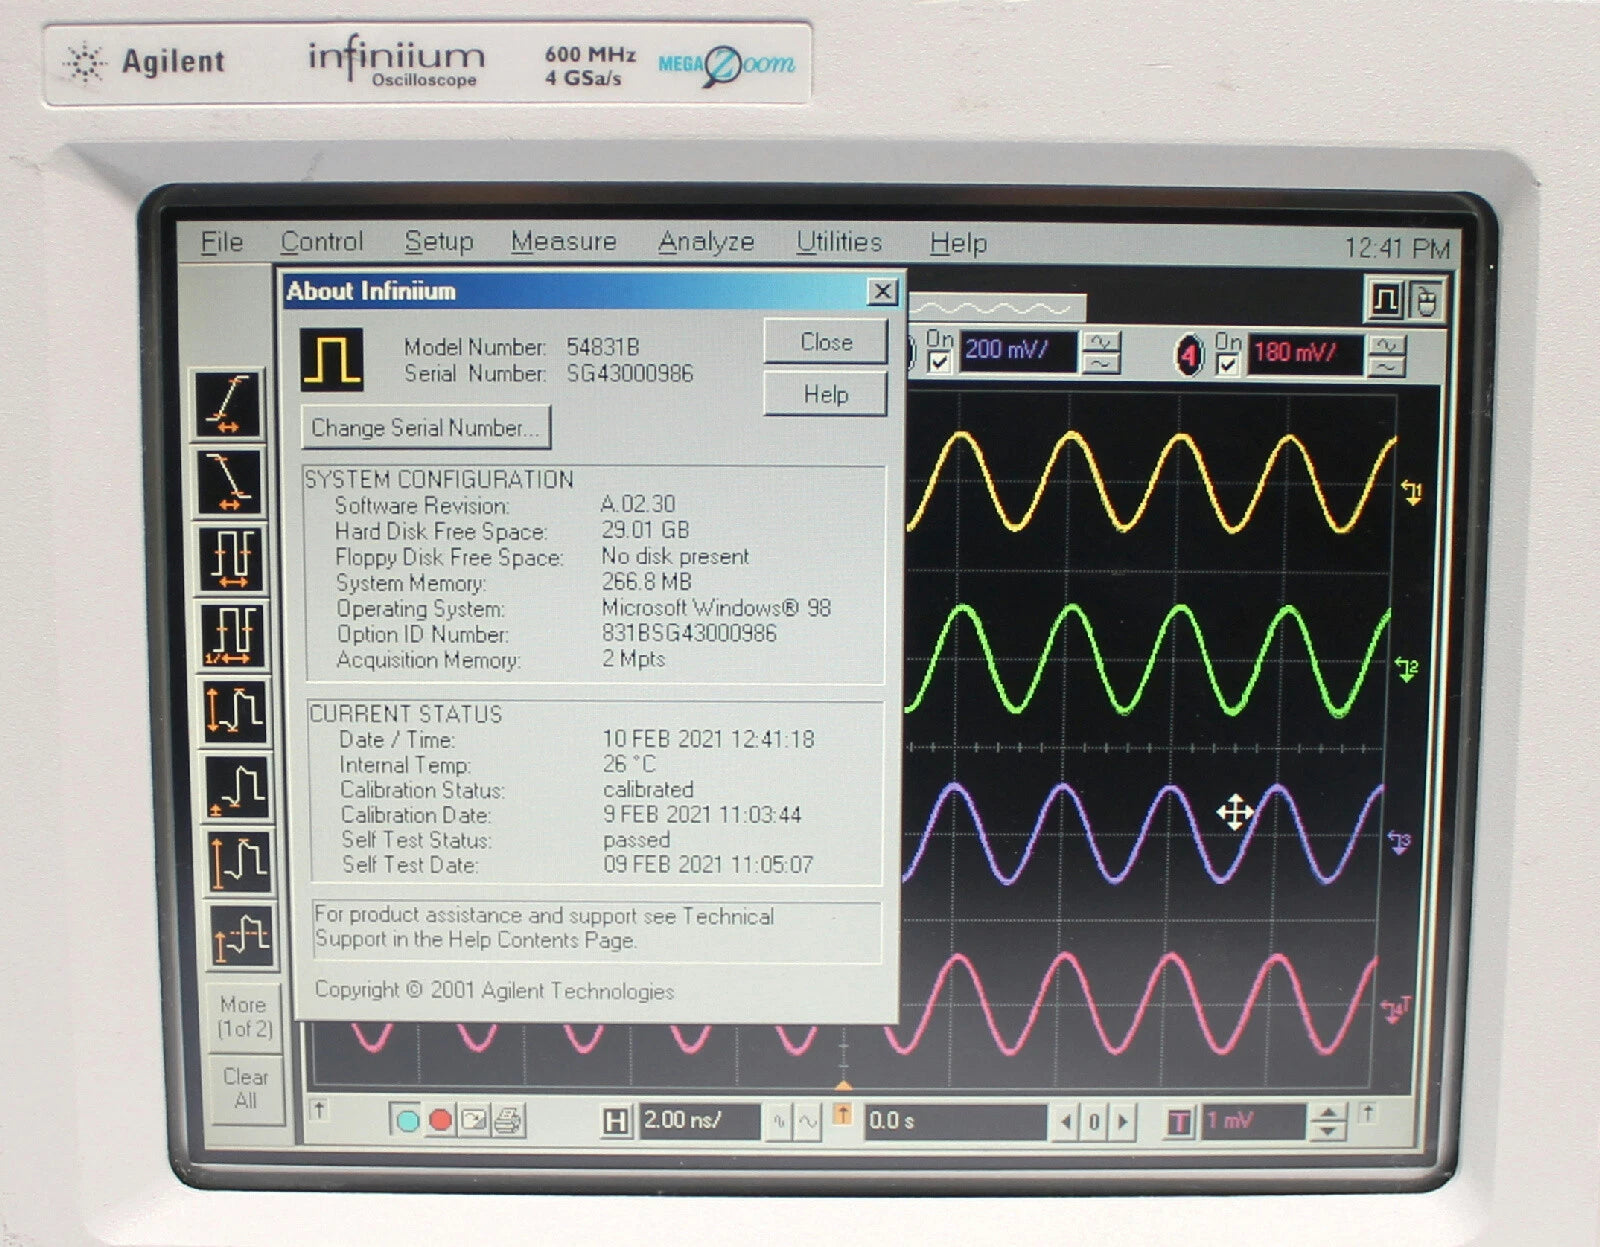Click the teal Run acquisition button
The width and height of the screenshot is (1600, 1247).
point(407,1120)
